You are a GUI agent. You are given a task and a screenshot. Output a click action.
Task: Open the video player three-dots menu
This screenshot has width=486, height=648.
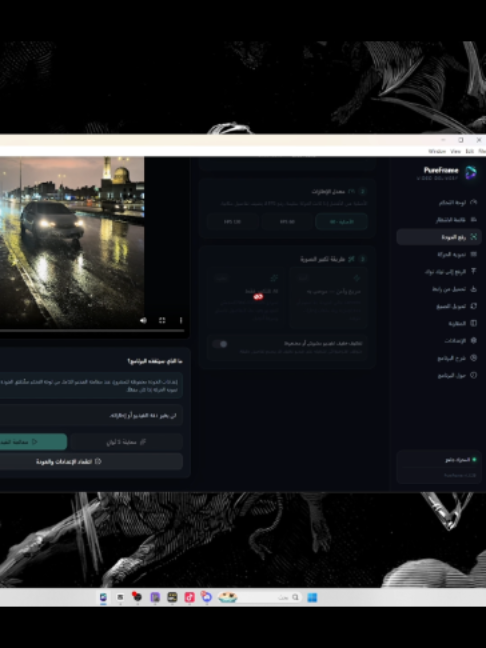(x=181, y=320)
